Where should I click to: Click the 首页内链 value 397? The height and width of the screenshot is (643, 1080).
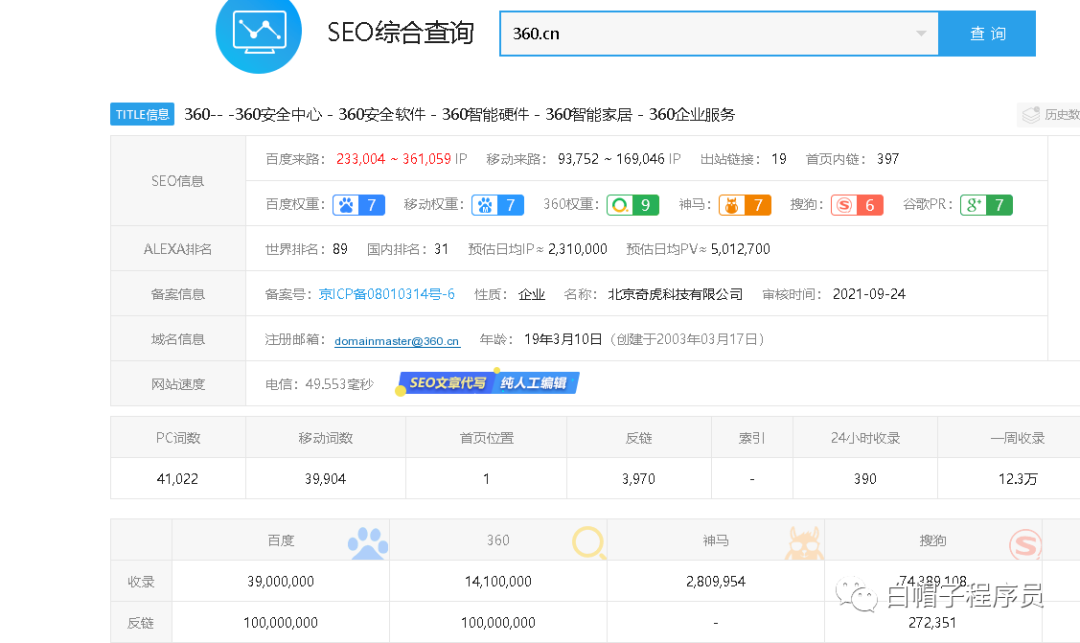click(x=888, y=159)
